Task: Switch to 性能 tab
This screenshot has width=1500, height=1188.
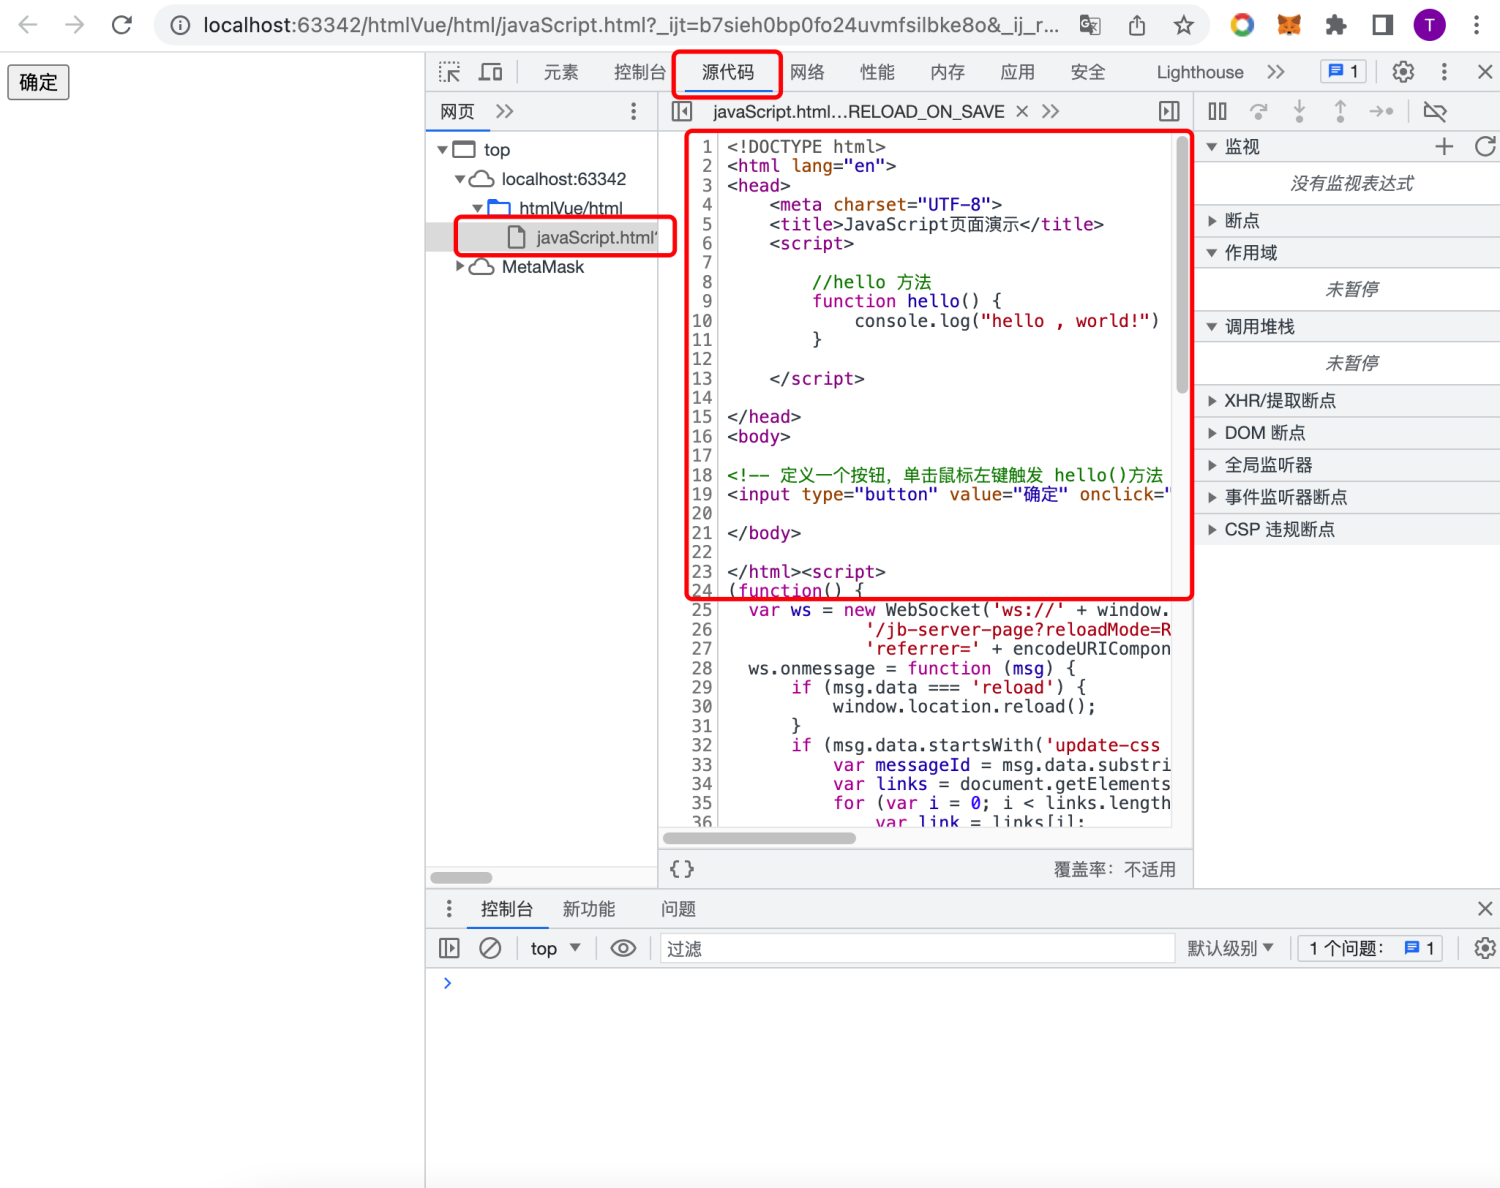Action: point(877,72)
